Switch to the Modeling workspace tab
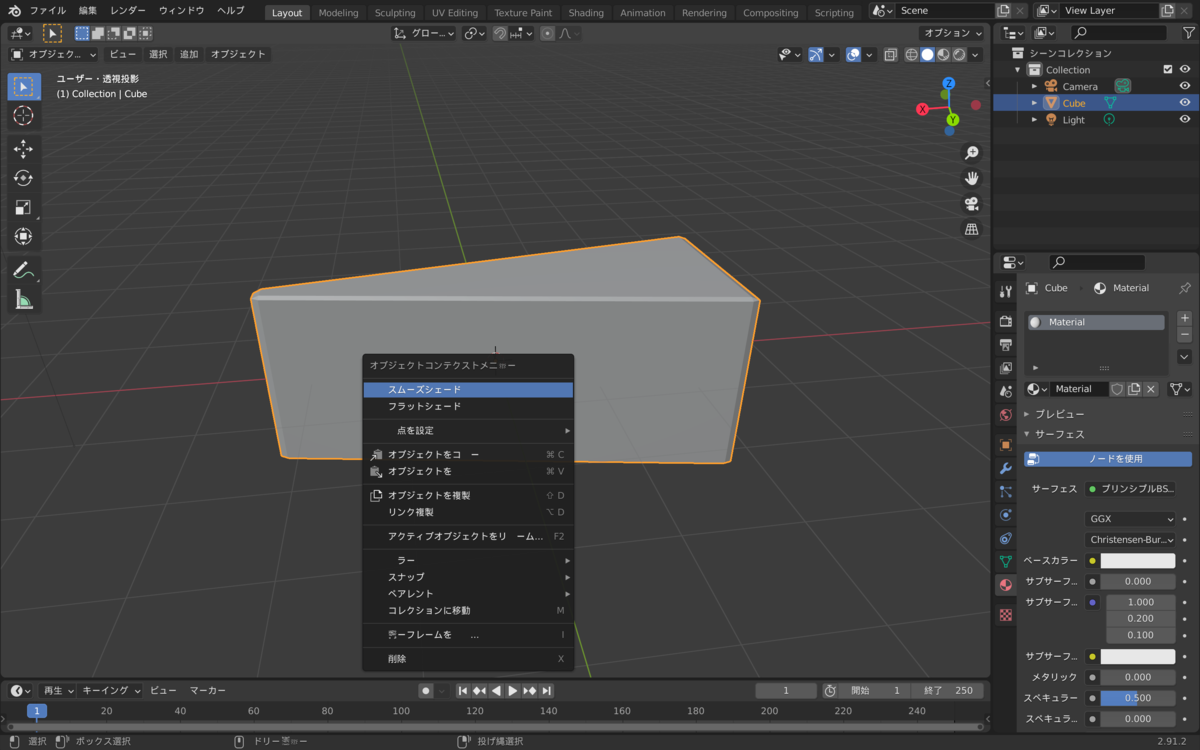The image size is (1200, 750). click(x=338, y=13)
